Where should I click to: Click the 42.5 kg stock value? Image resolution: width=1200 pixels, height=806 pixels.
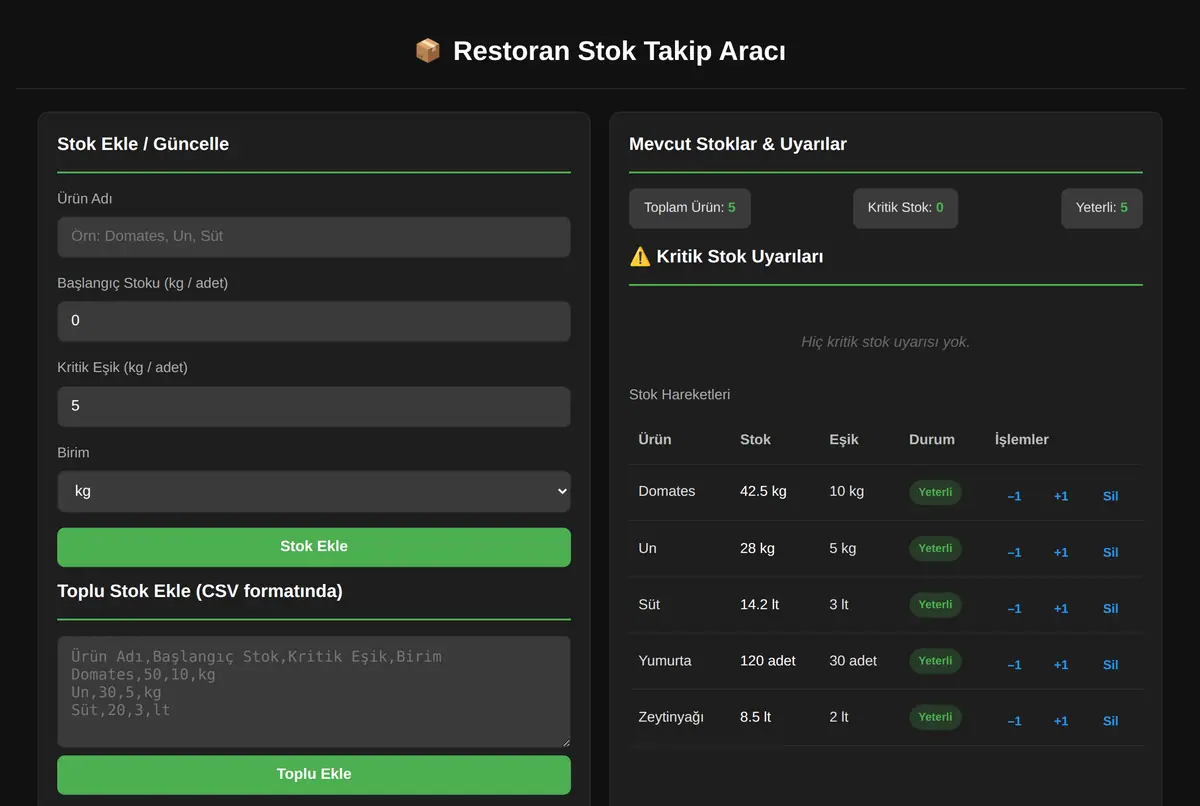(x=763, y=491)
